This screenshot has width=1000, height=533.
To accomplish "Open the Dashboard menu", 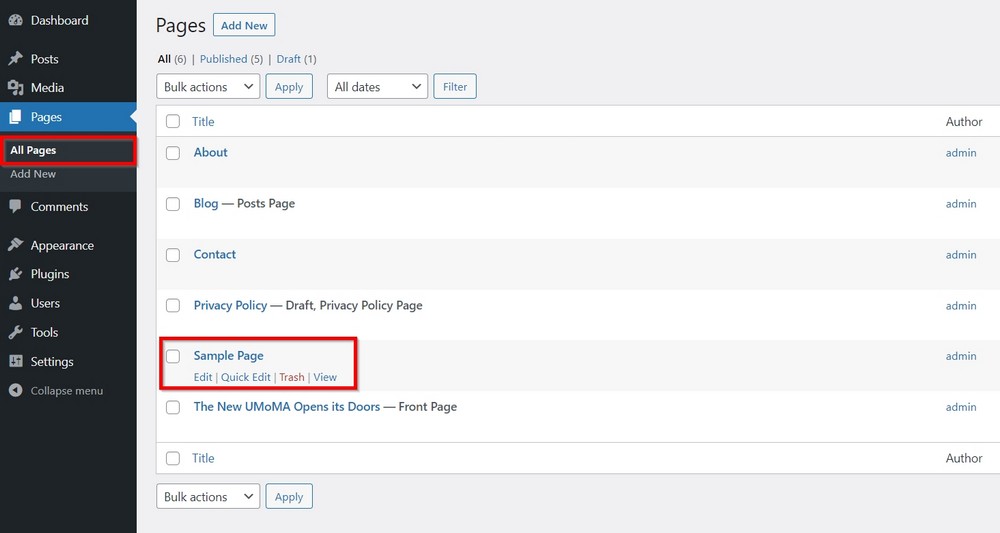I will pos(59,20).
